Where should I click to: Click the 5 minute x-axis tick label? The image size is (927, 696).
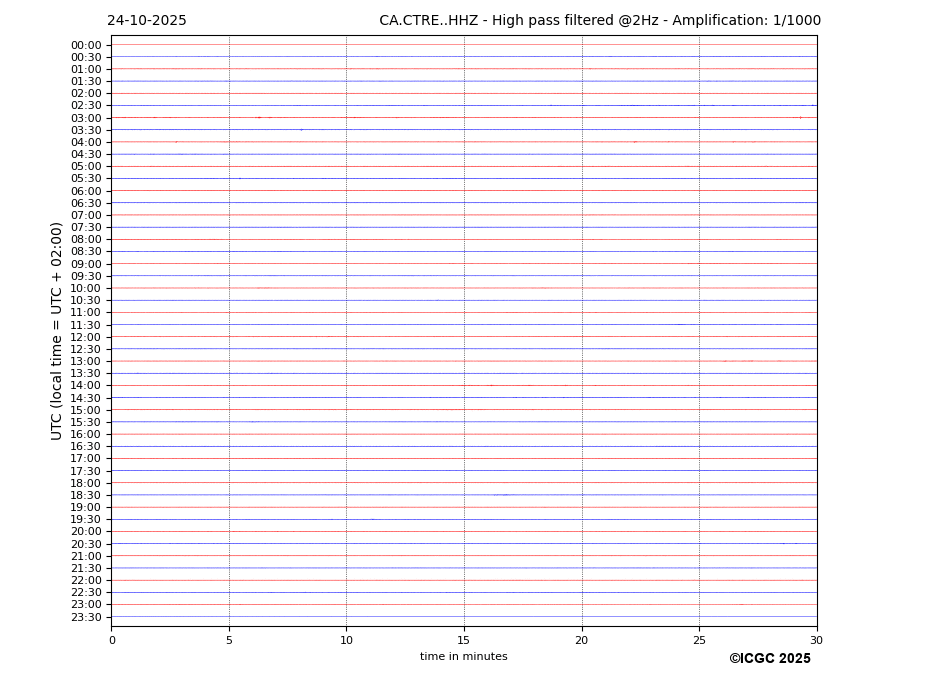click(x=229, y=641)
